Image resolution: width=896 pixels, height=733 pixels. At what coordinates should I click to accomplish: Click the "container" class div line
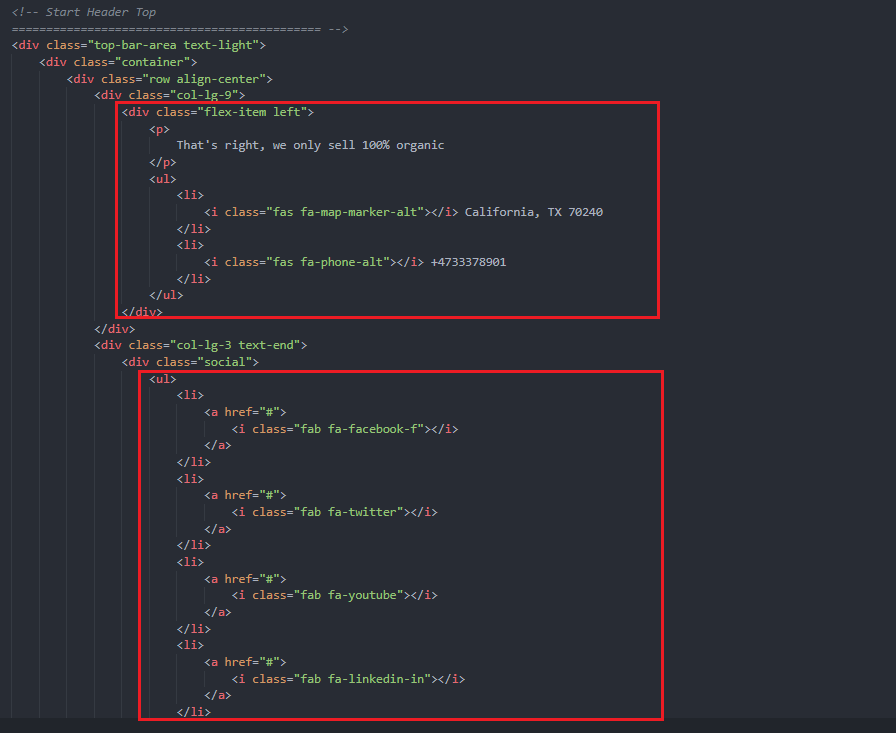pyautogui.click(x=118, y=62)
